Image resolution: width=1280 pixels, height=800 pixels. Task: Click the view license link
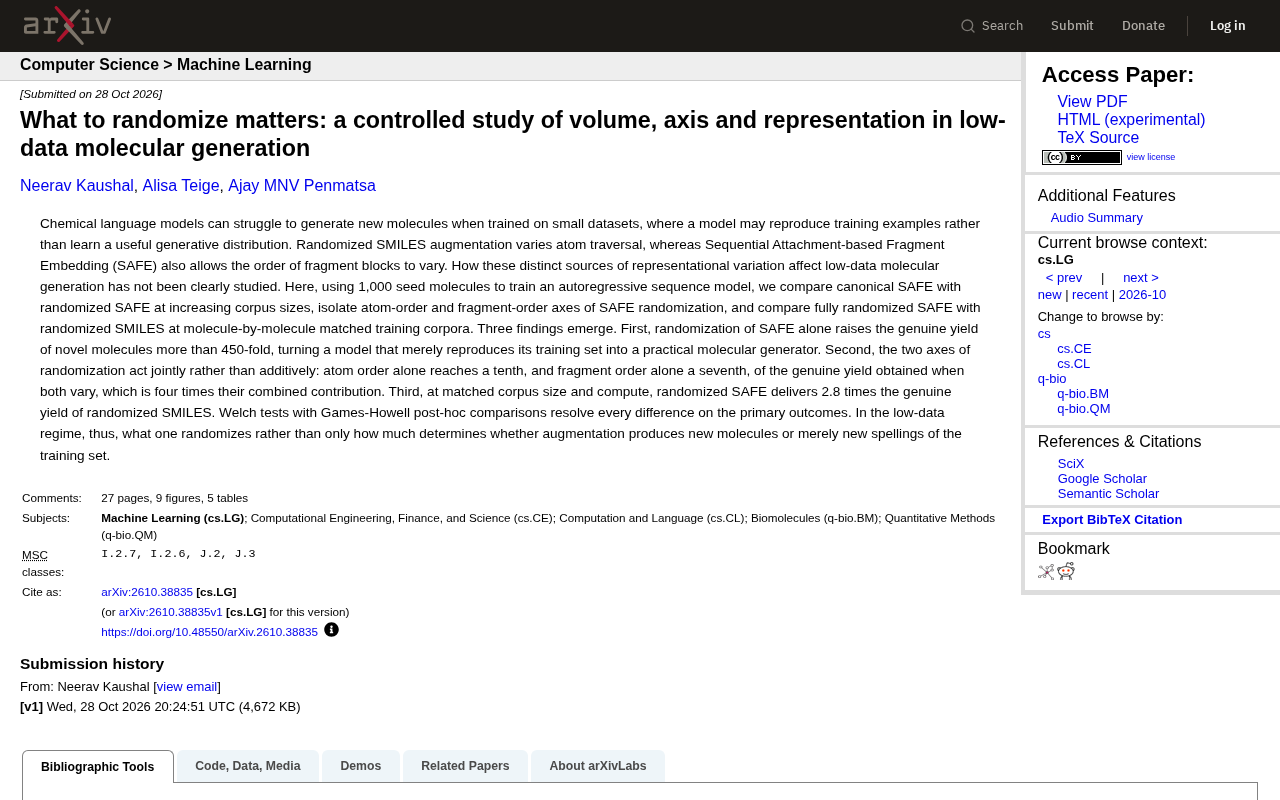click(1151, 157)
